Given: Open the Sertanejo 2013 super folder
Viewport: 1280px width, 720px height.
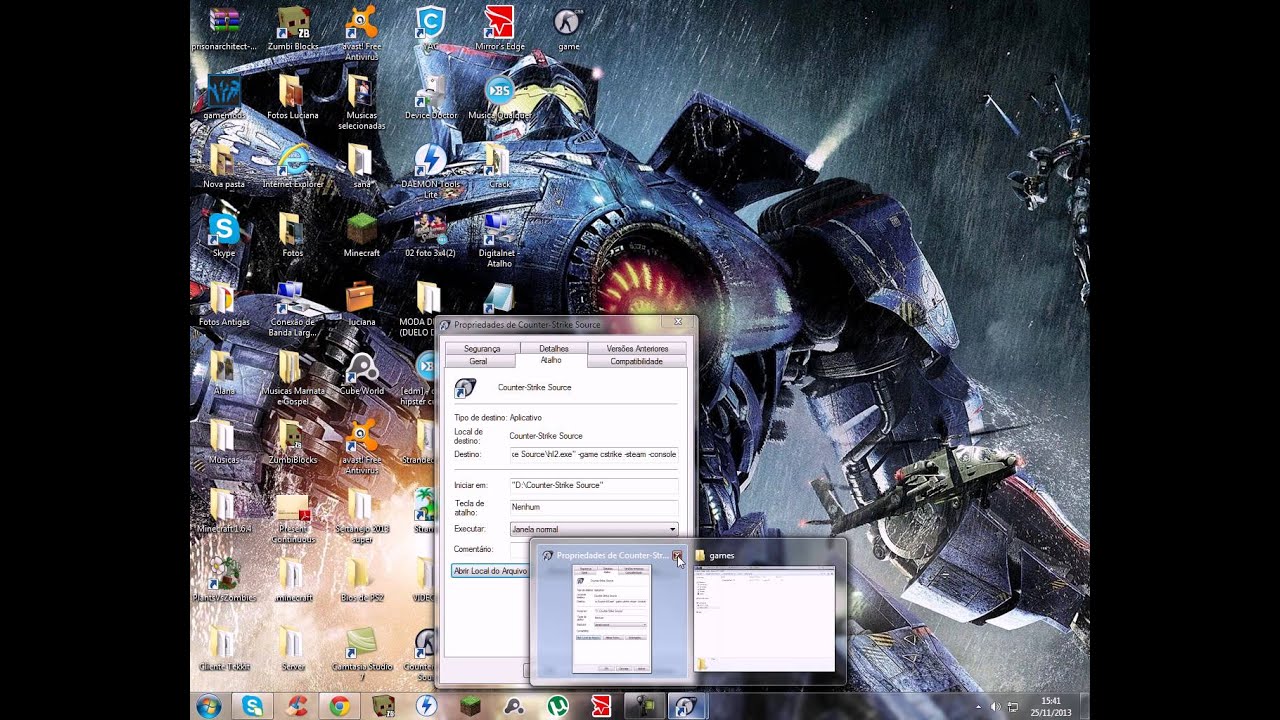Looking at the screenshot, I should (x=361, y=516).
